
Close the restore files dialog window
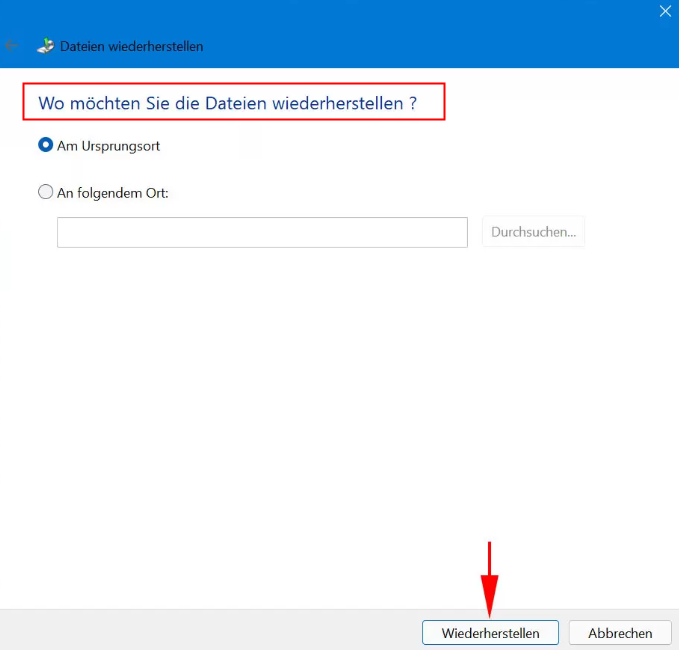[665, 11]
